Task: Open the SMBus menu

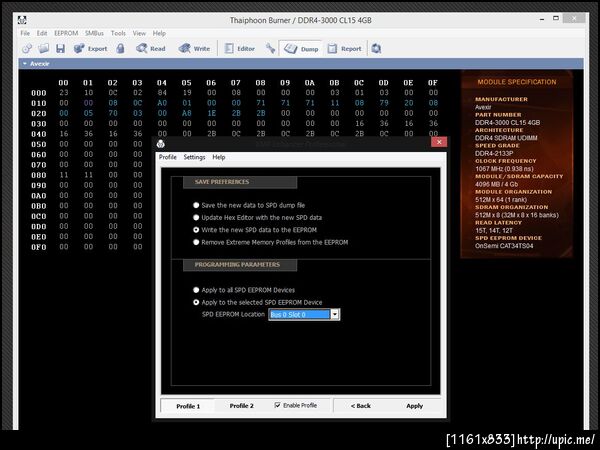Action: coord(94,33)
